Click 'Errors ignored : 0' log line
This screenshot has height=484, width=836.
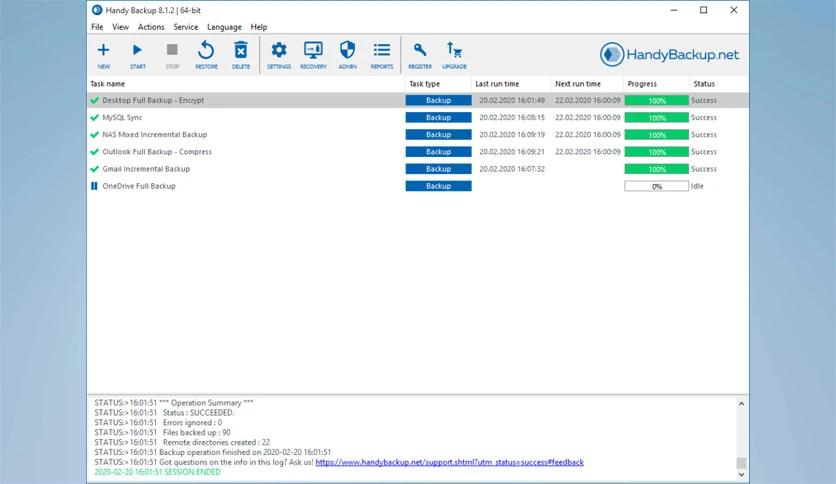point(158,423)
